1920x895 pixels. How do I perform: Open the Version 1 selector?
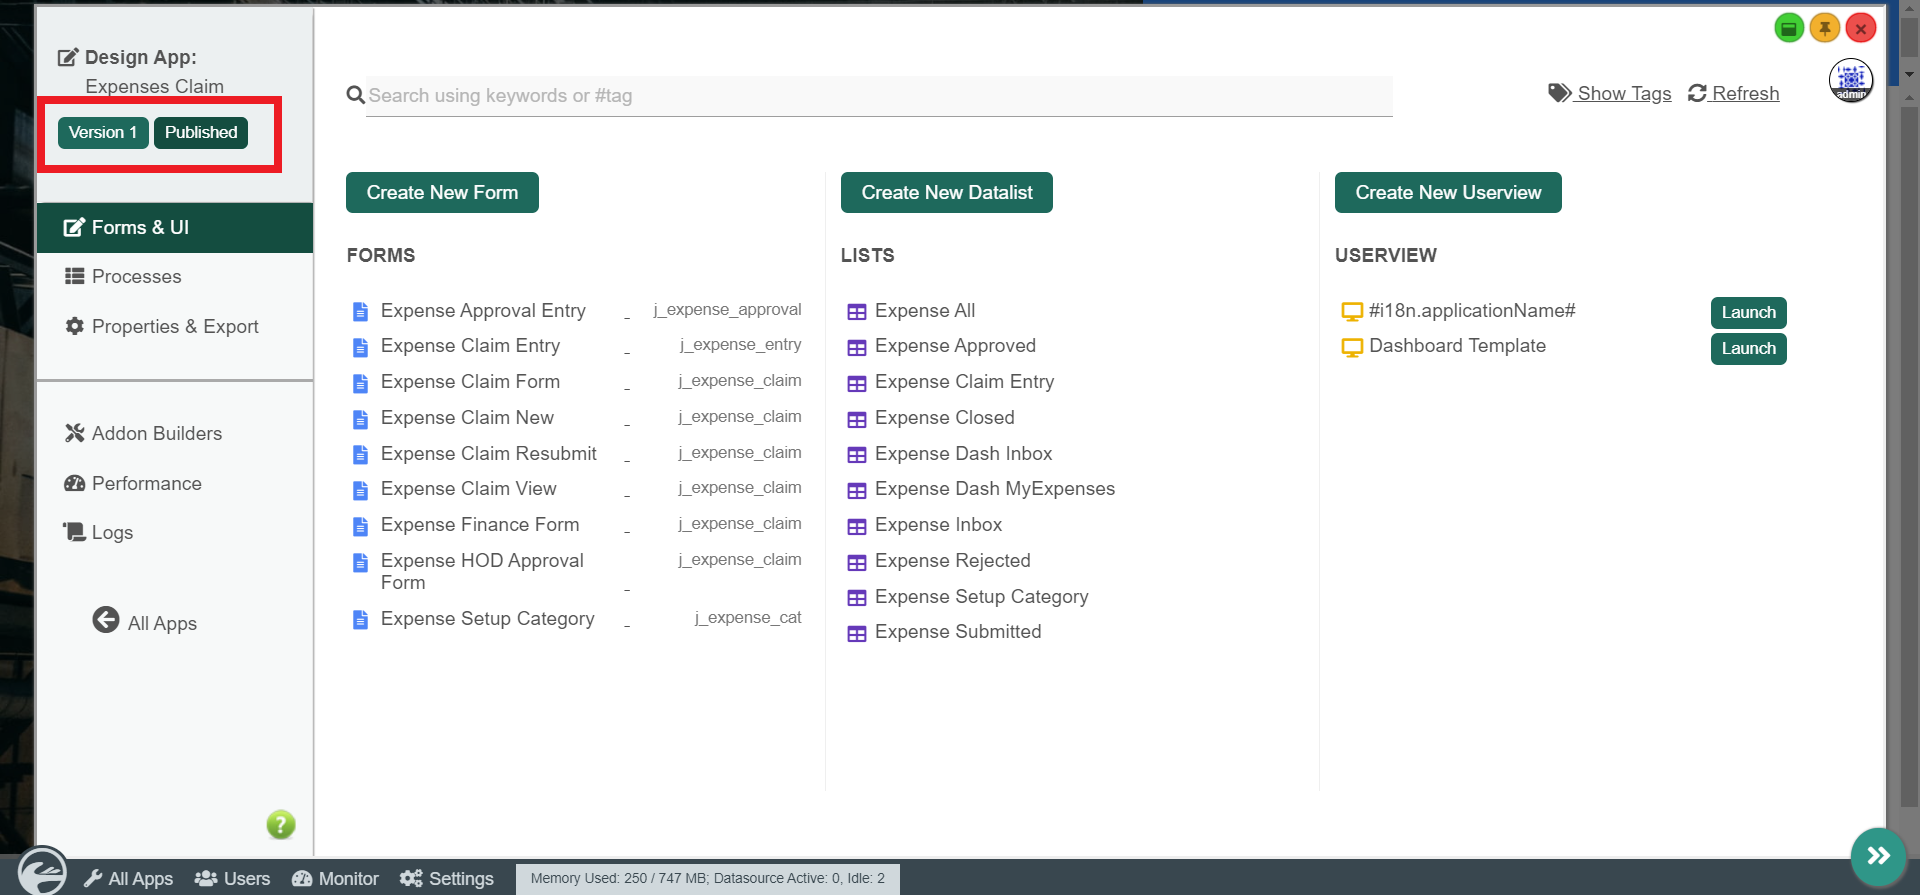pos(103,133)
